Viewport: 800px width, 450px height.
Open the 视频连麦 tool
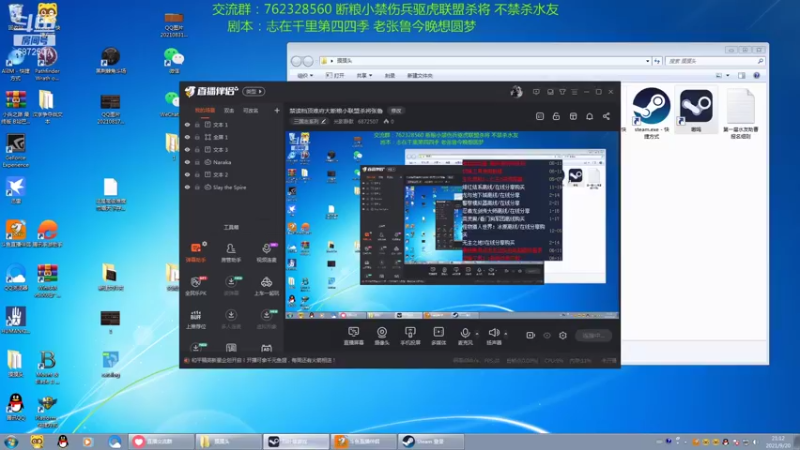[266, 252]
